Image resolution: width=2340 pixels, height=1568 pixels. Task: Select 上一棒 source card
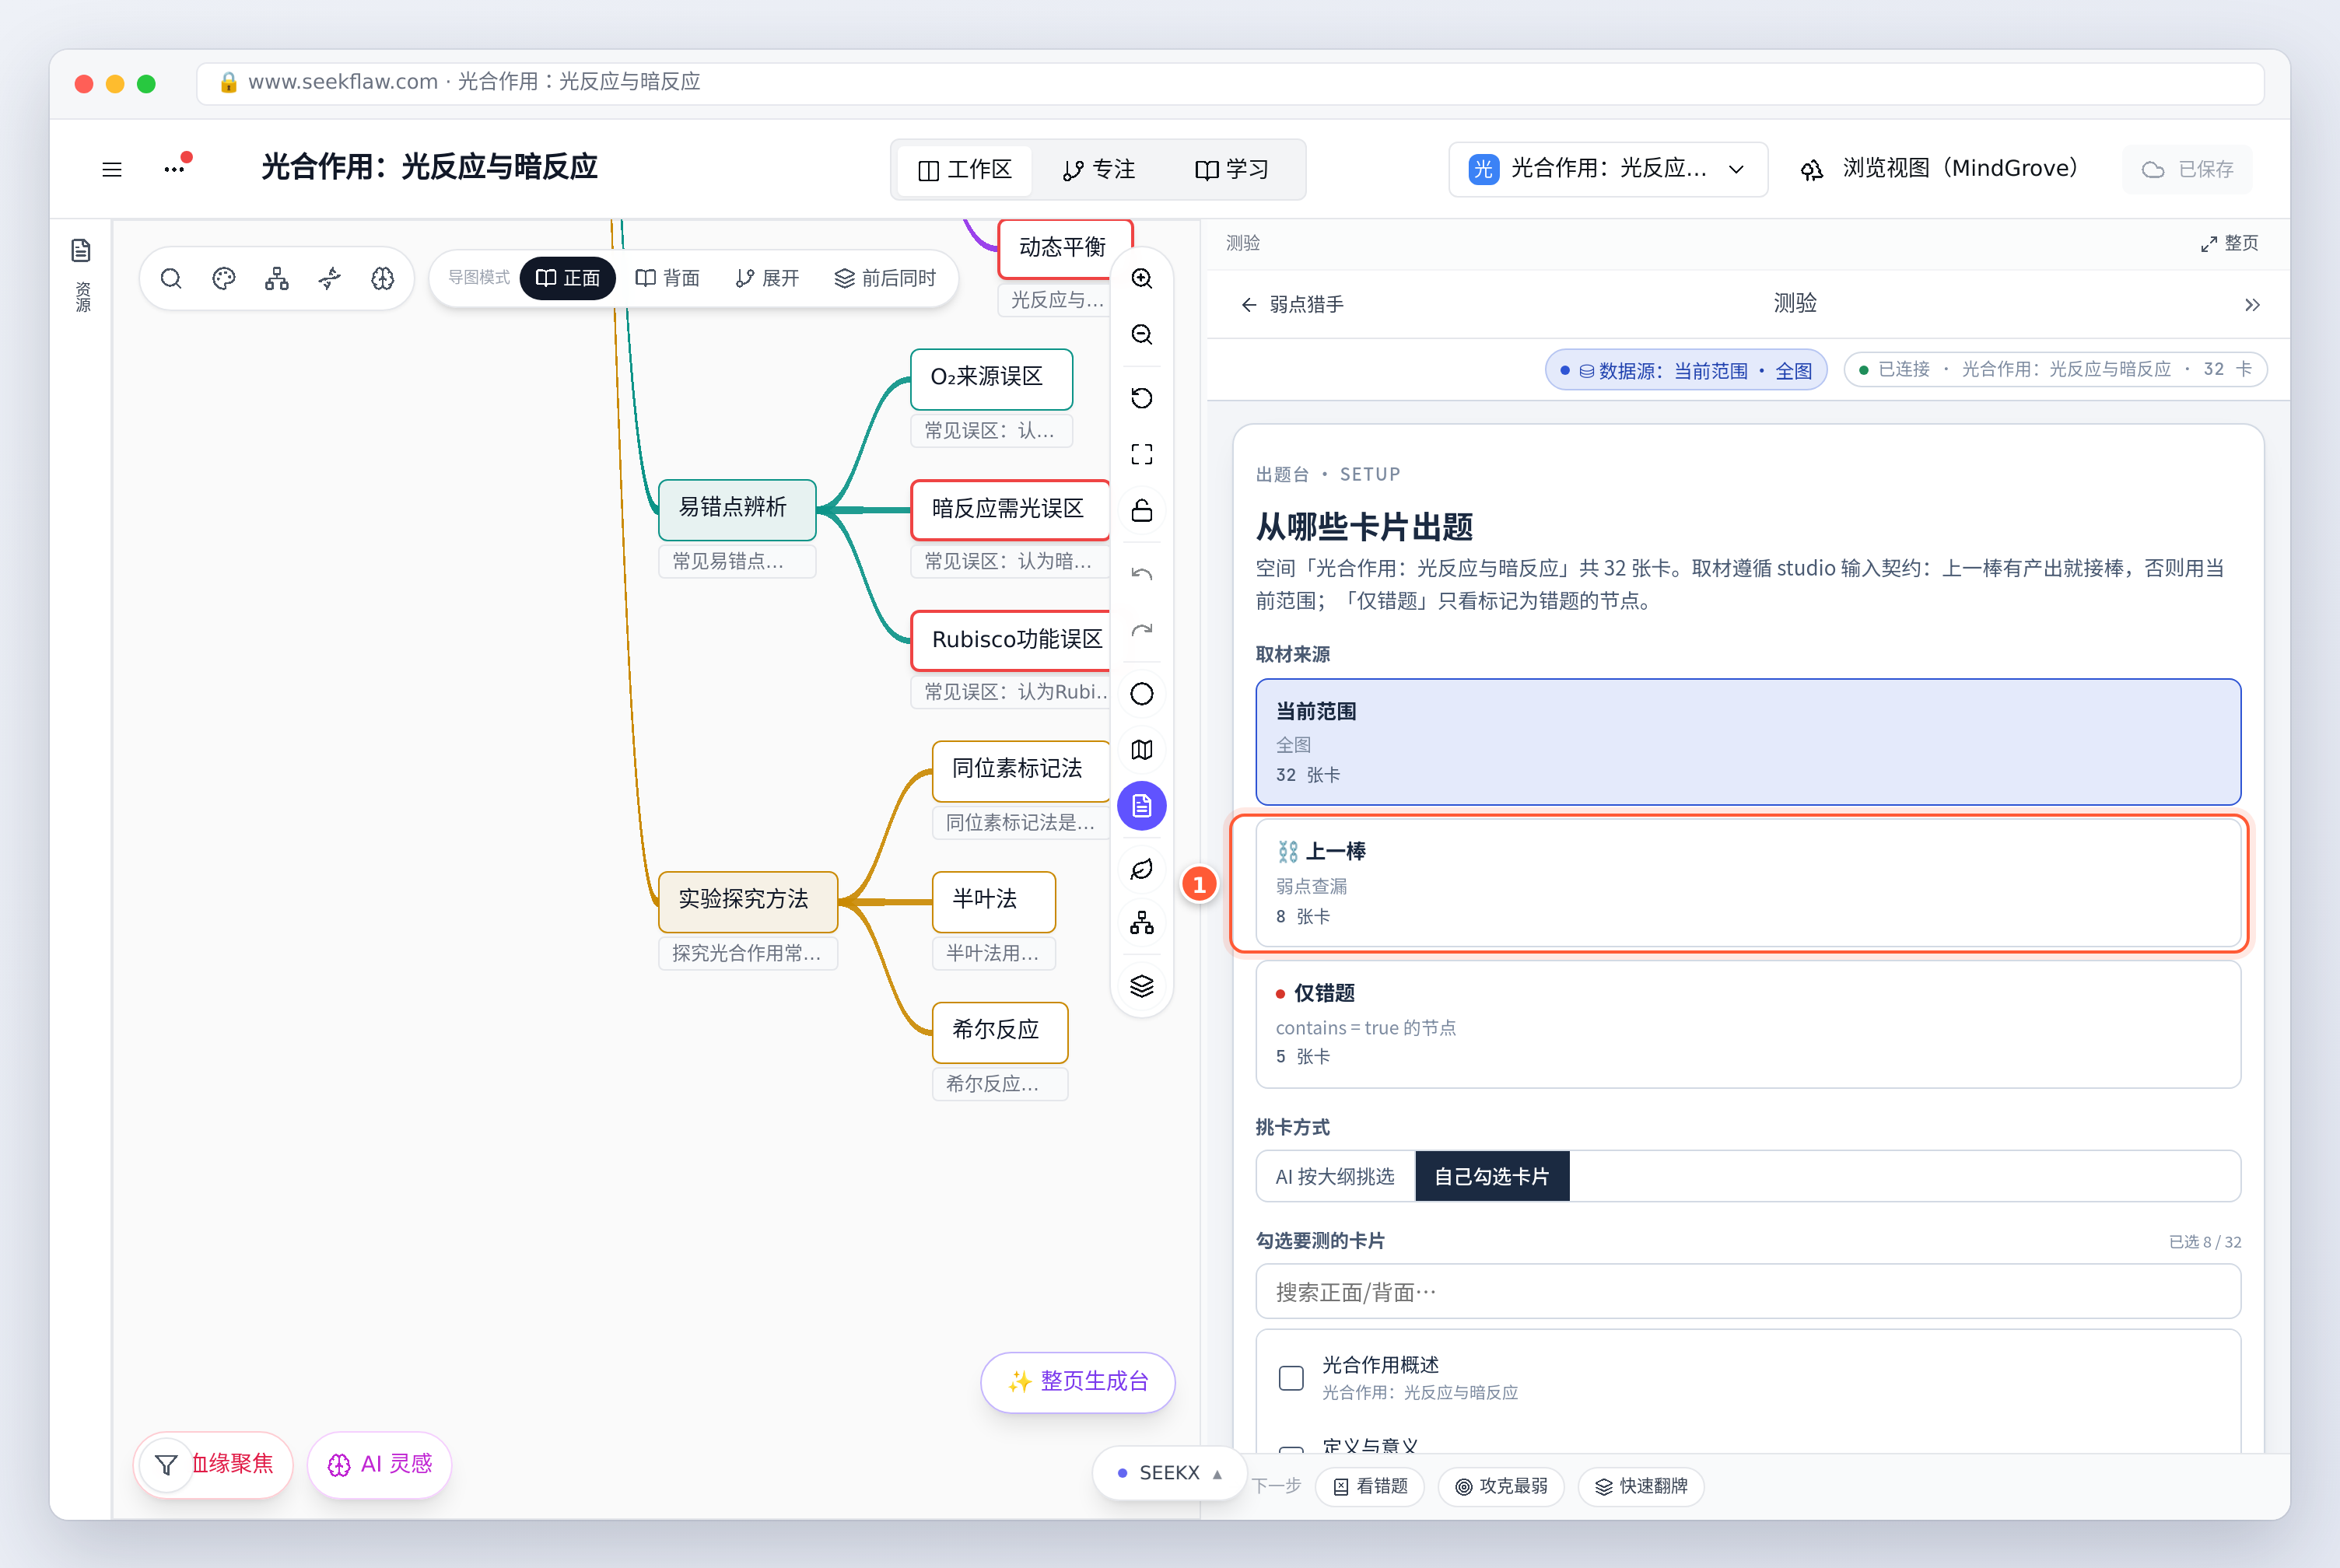tap(1748, 883)
